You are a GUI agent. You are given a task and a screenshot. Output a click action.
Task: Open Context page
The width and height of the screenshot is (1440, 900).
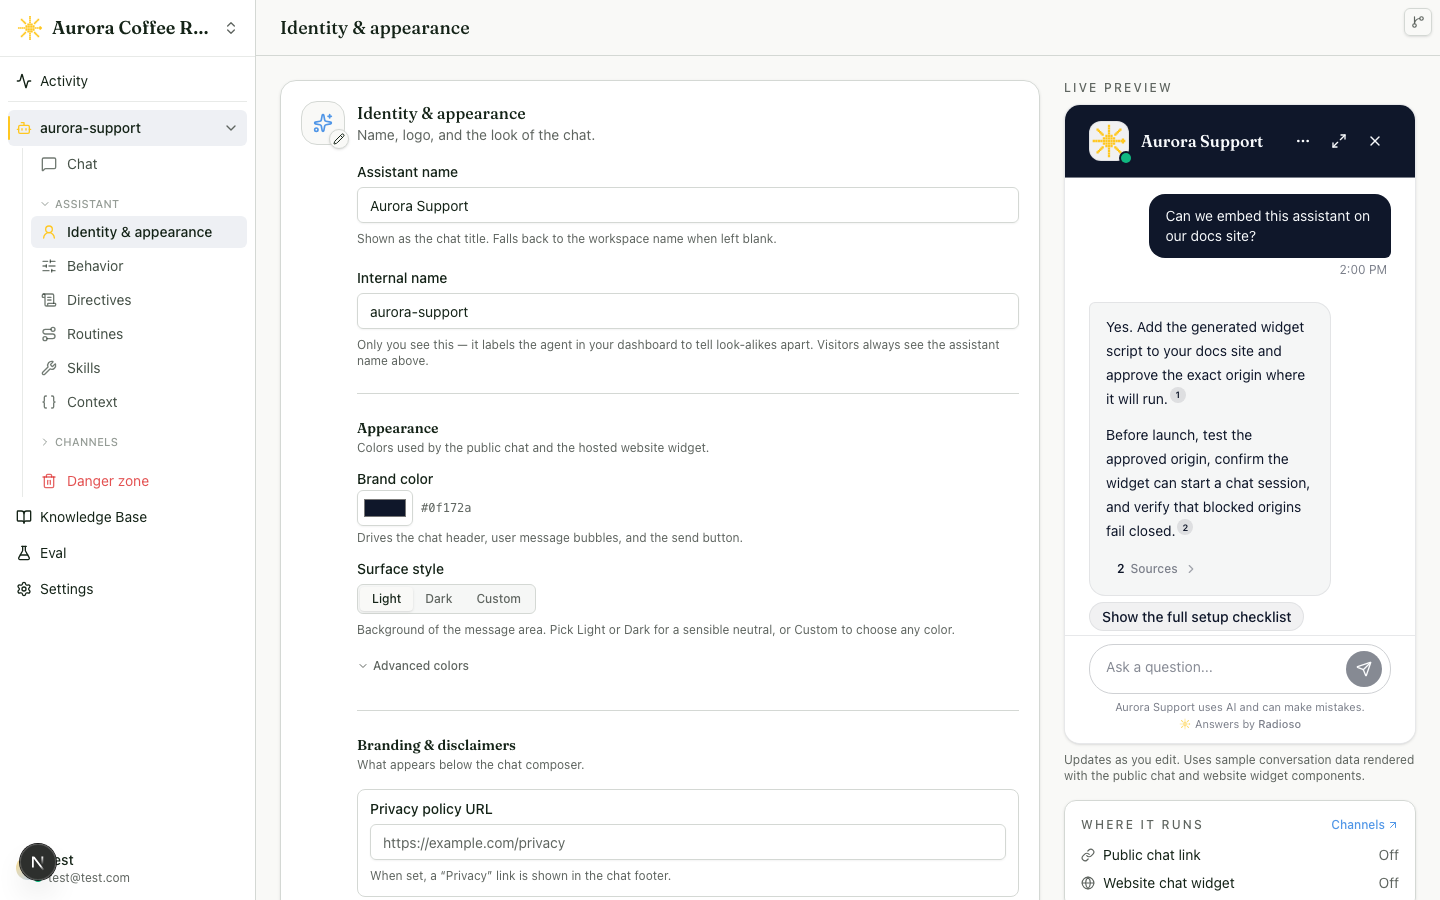(x=139, y=402)
